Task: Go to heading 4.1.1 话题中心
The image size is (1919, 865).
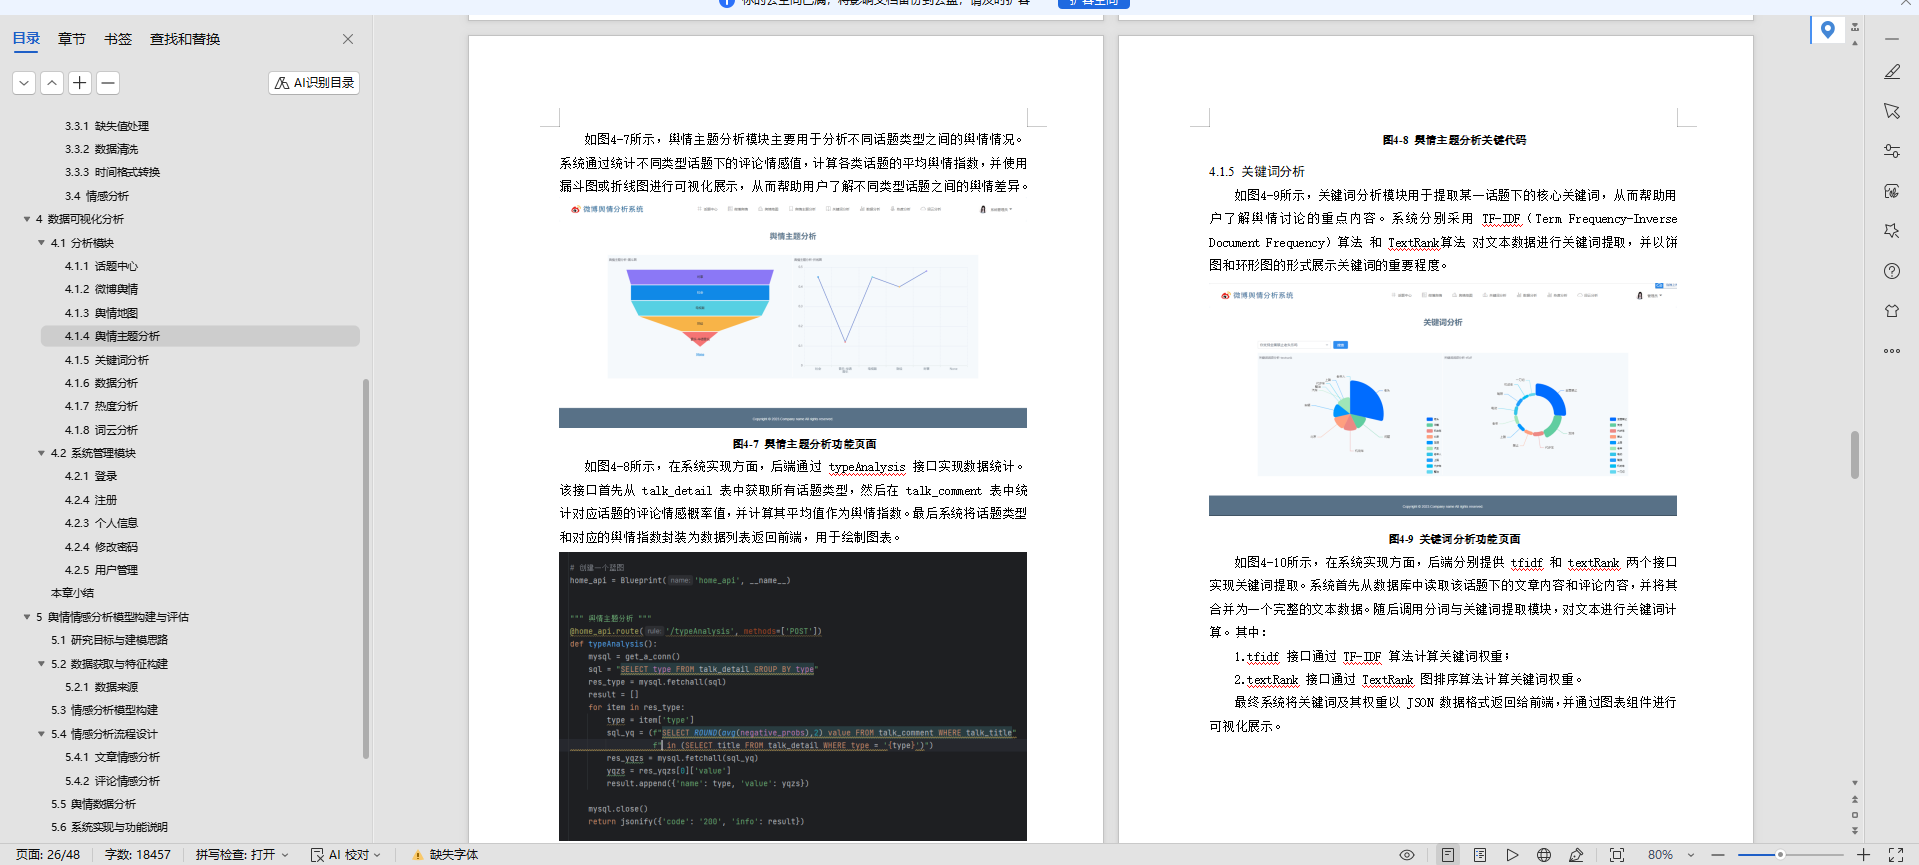Action: coord(102,266)
